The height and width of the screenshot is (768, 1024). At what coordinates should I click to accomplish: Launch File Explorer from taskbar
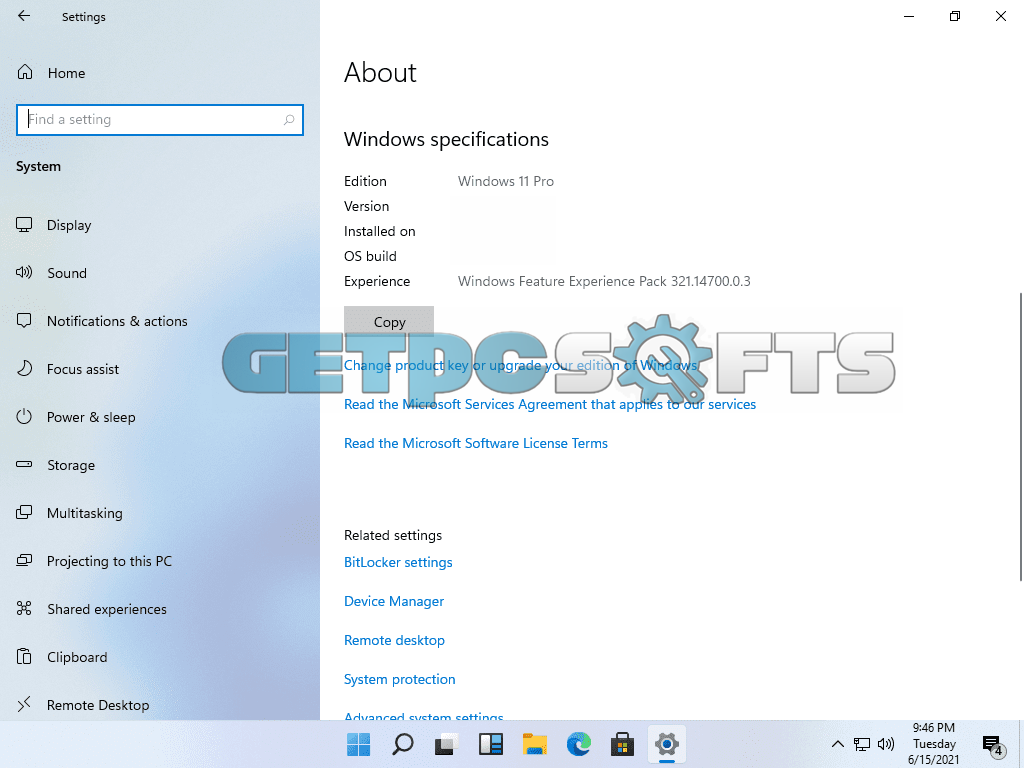click(x=535, y=744)
